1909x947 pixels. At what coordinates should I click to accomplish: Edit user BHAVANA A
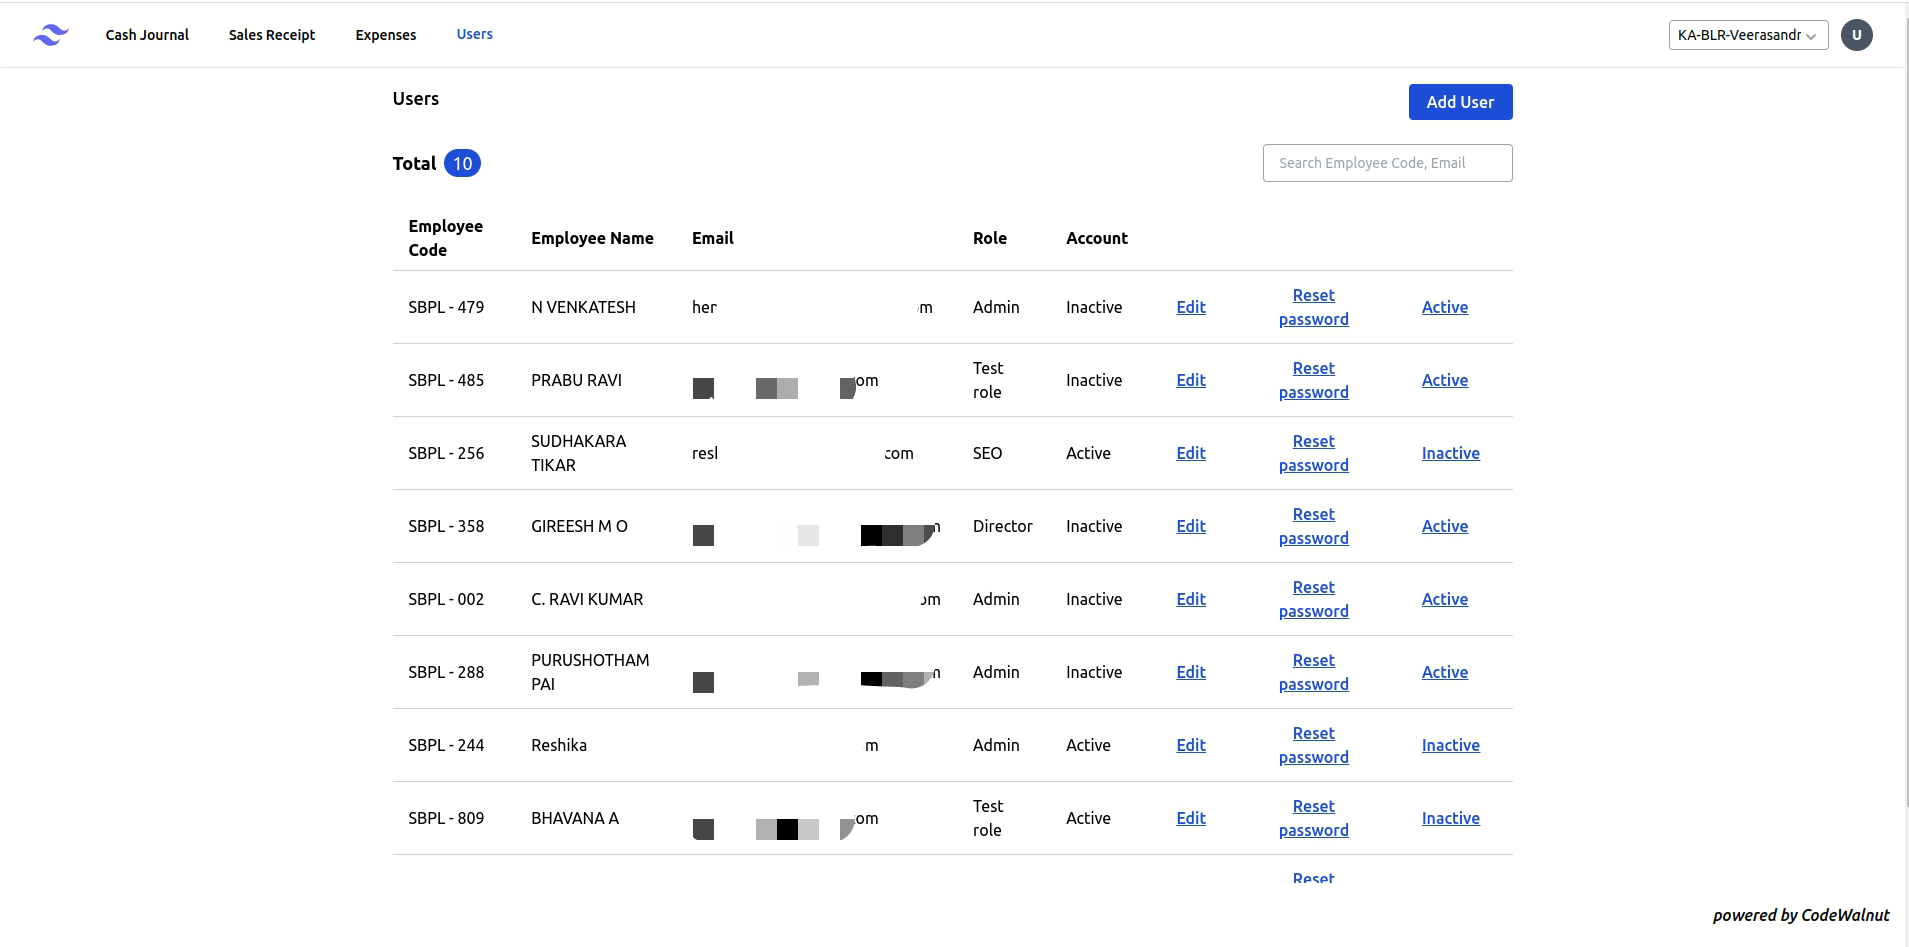(x=1191, y=818)
